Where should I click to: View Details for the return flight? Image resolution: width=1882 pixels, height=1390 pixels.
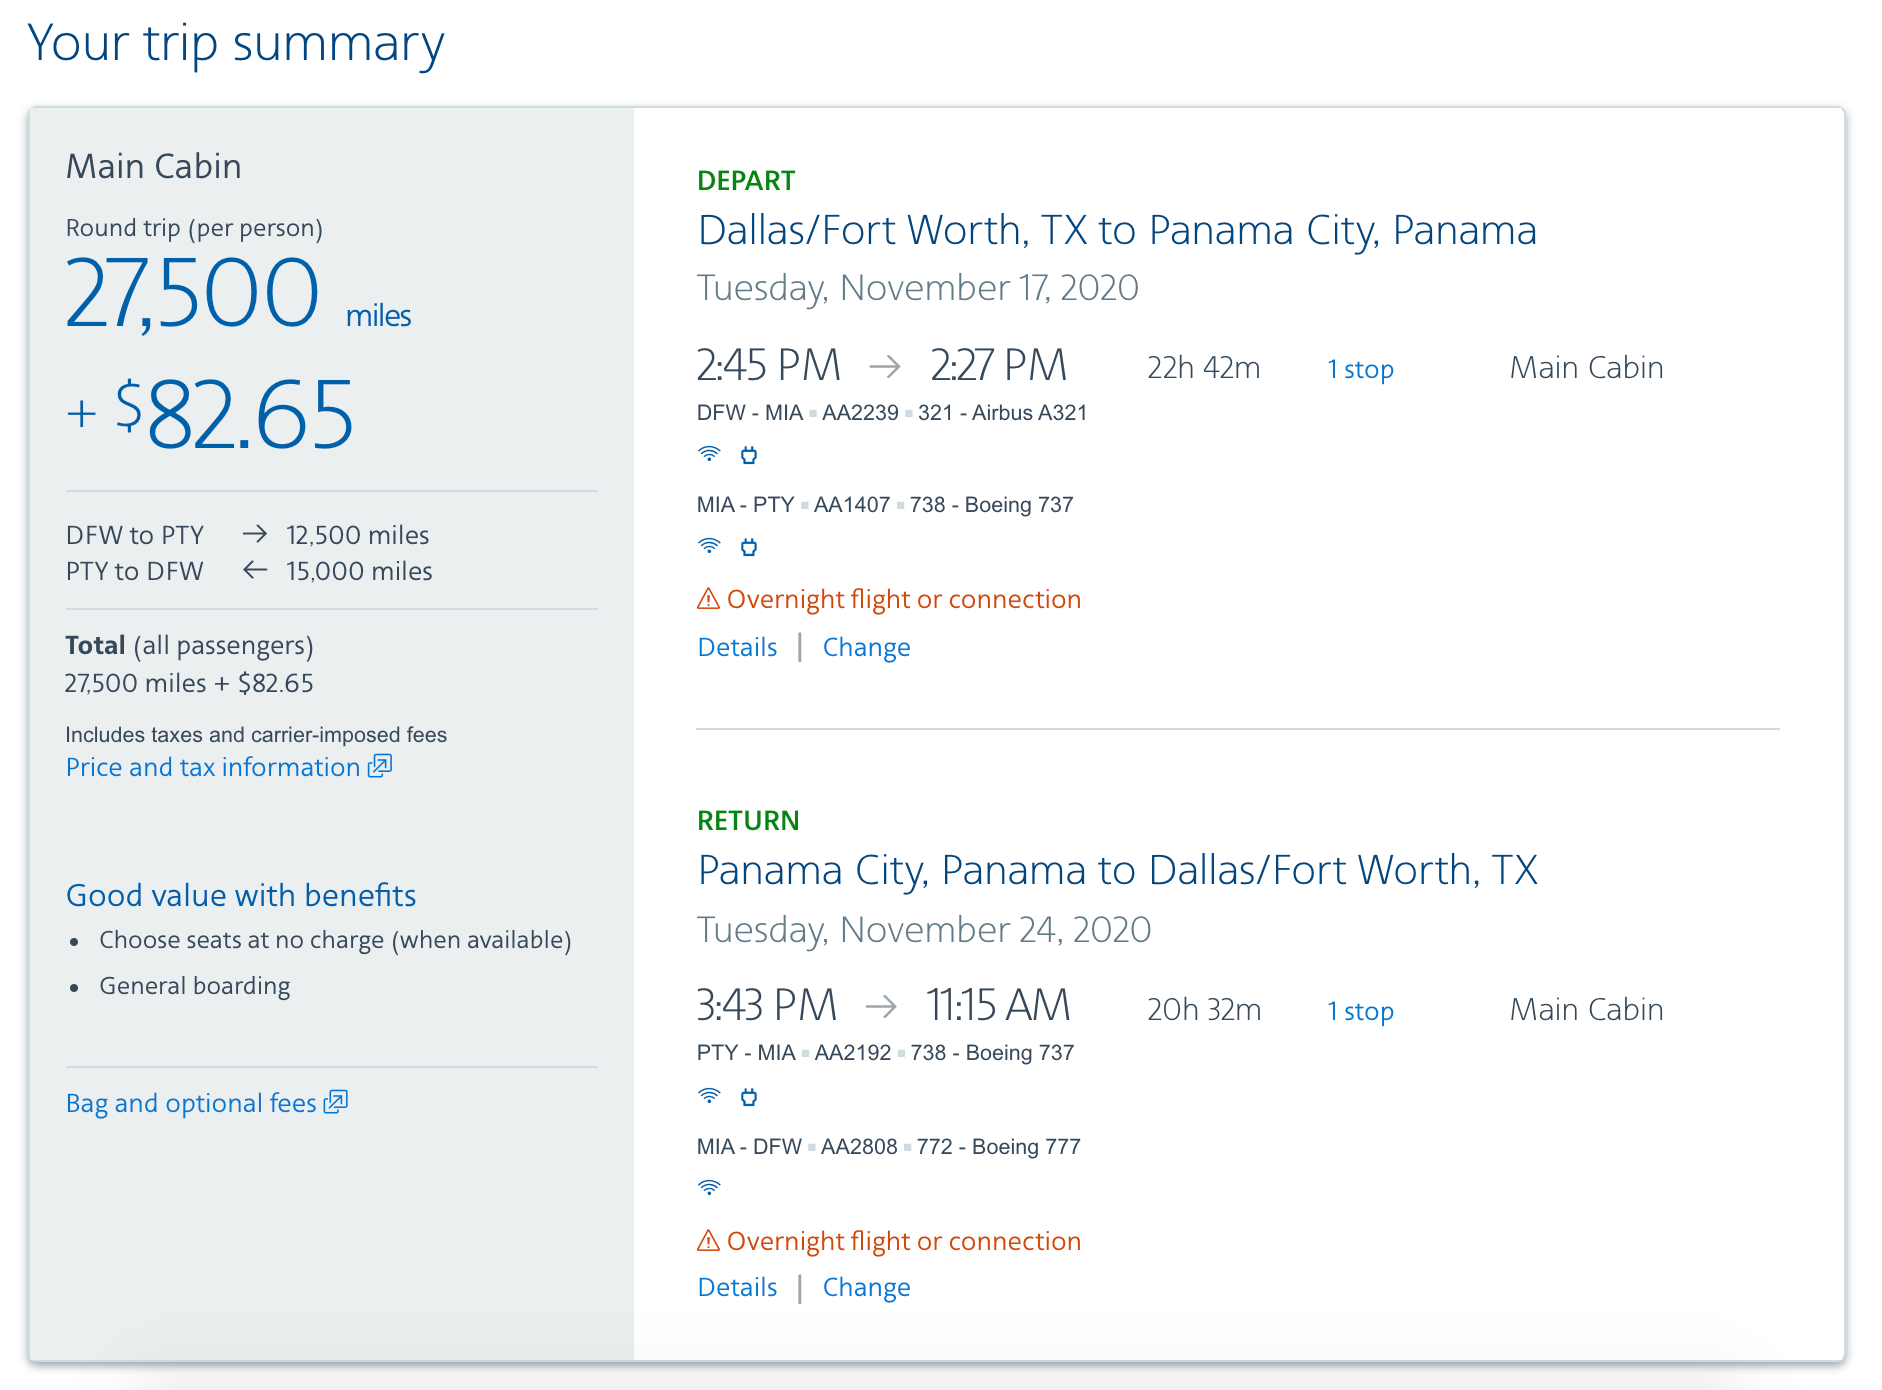point(737,1288)
